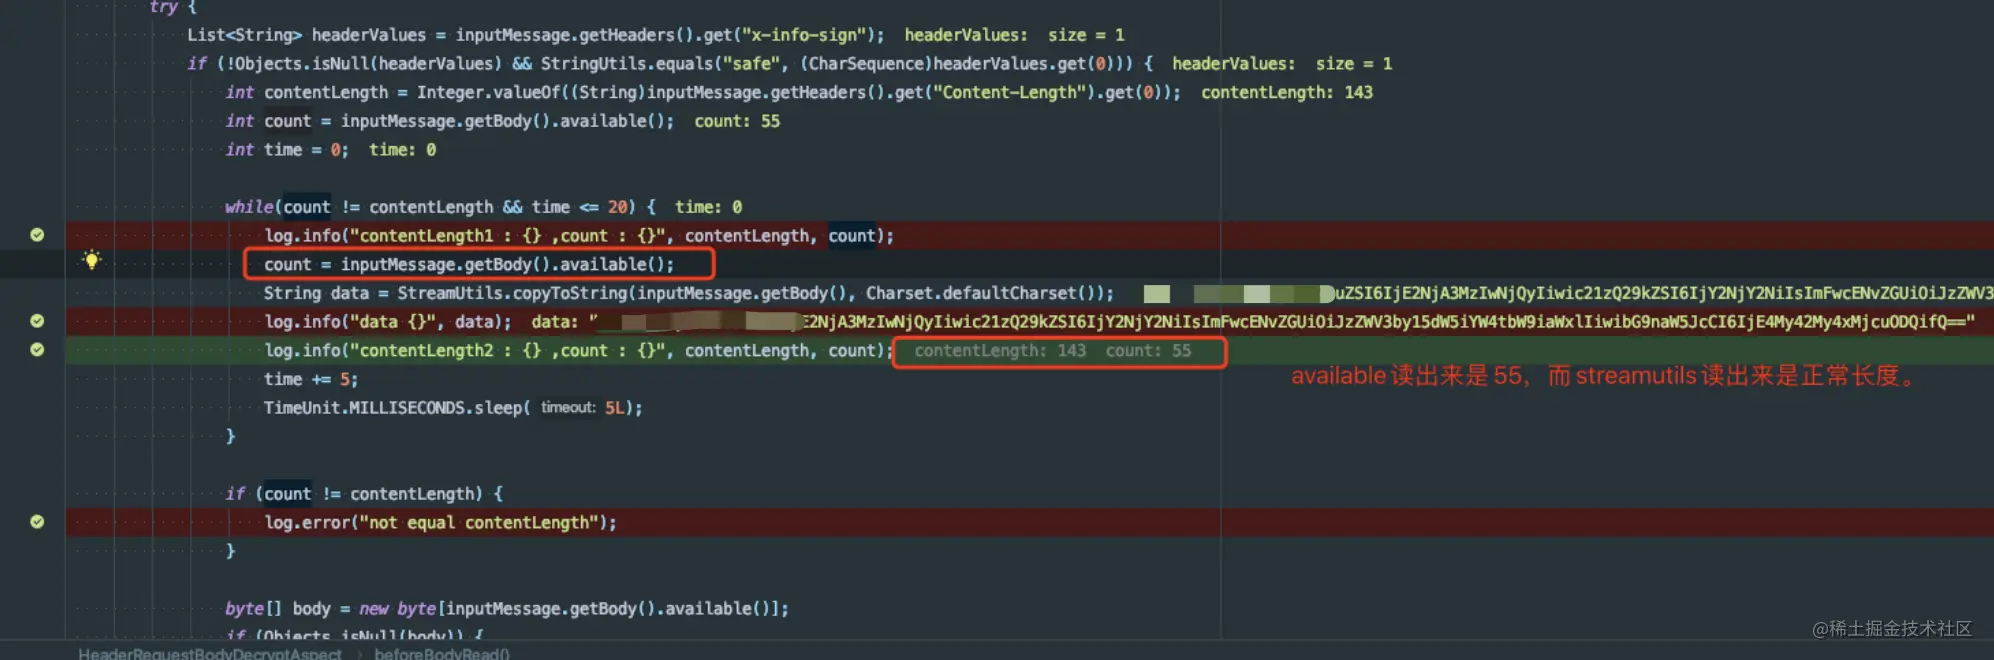Toggle breakpoint on the log.info data line
The width and height of the screenshot is (1994, 660).
(x=37, y=321)
